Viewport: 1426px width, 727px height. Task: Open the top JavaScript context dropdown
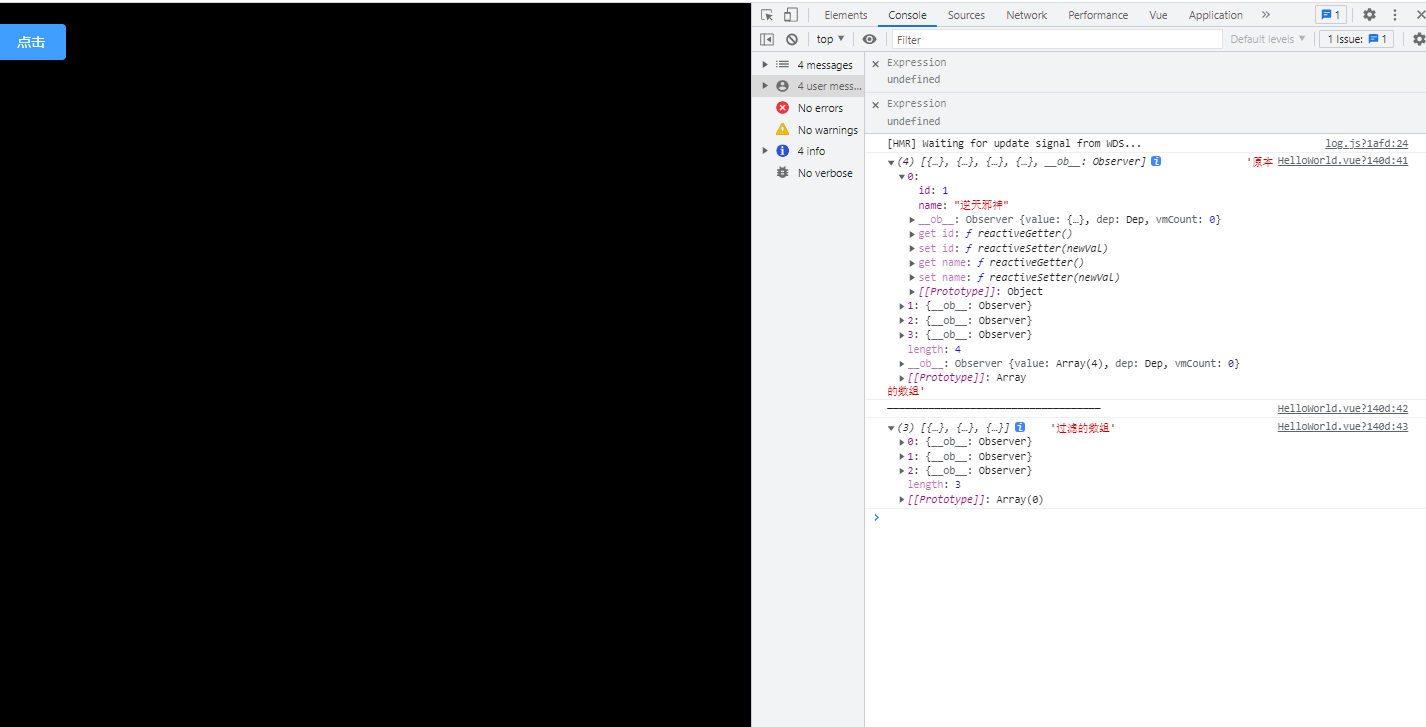click(x=830, y=39)
